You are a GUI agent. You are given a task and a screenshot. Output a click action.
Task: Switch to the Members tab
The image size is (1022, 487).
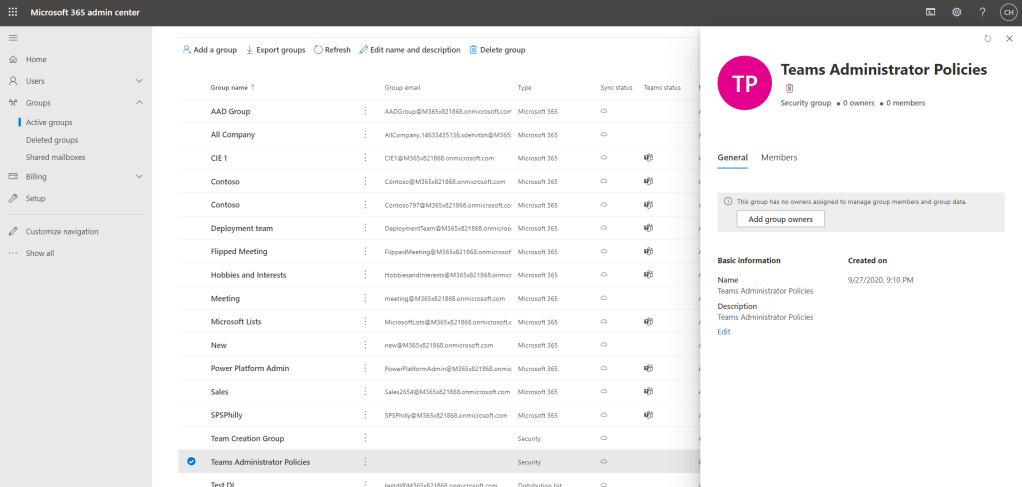pyautogui.click(x=779, y=158)
